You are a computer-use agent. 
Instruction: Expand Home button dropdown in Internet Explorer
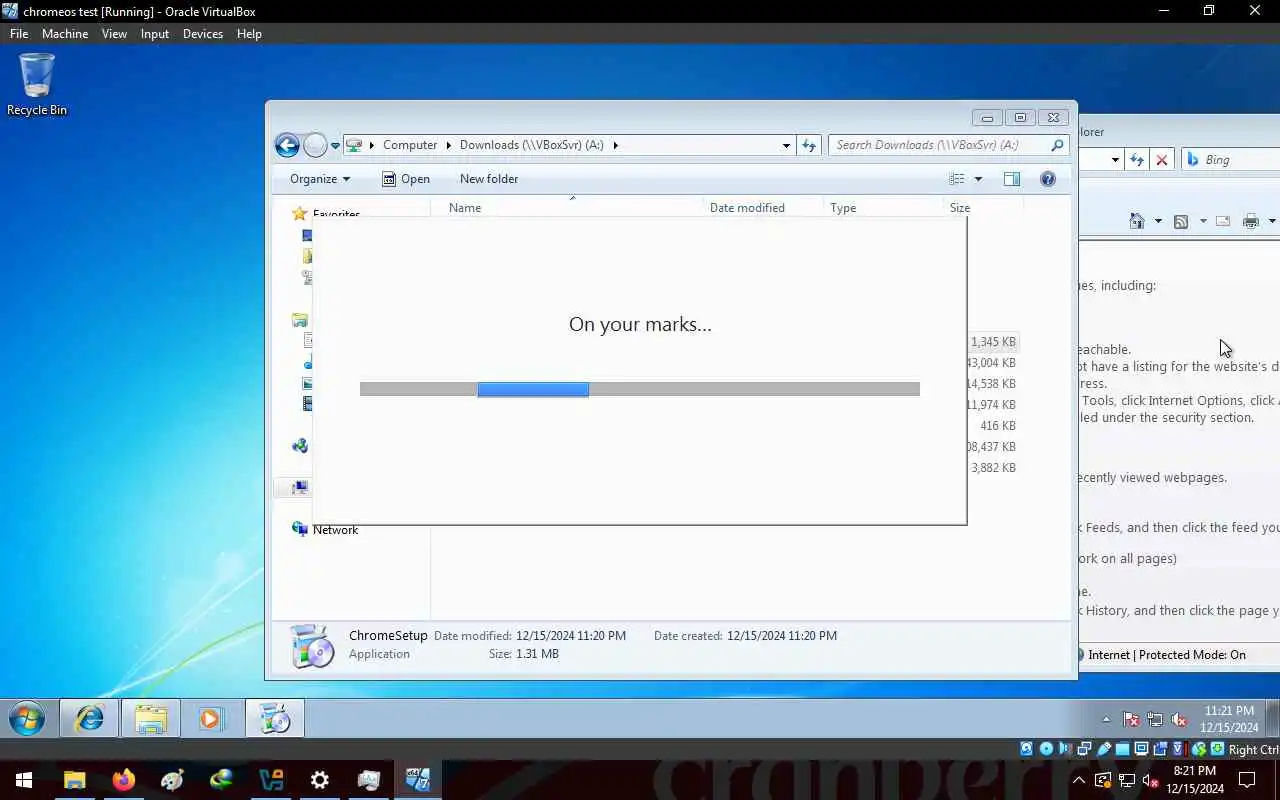(x=1158, y=221)
